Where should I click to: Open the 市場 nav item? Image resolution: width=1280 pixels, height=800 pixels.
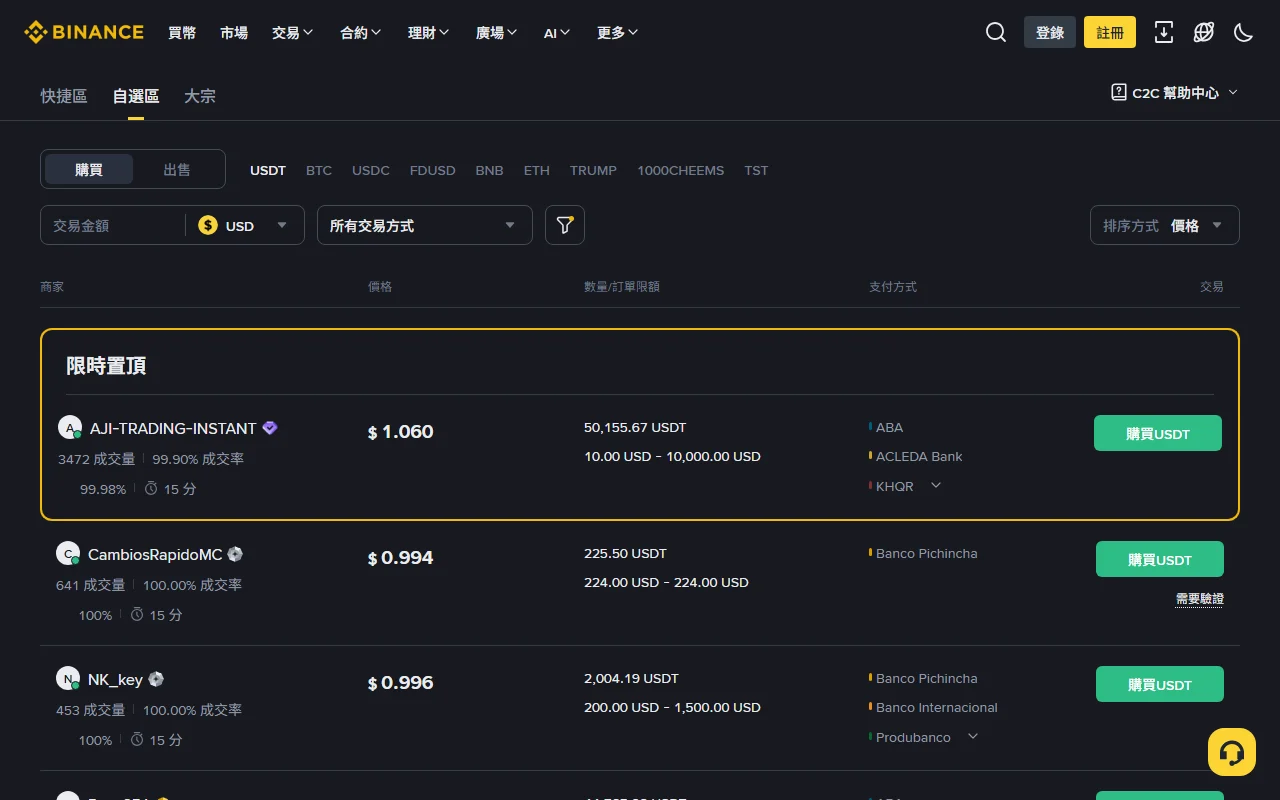click(x=234, y=32)
